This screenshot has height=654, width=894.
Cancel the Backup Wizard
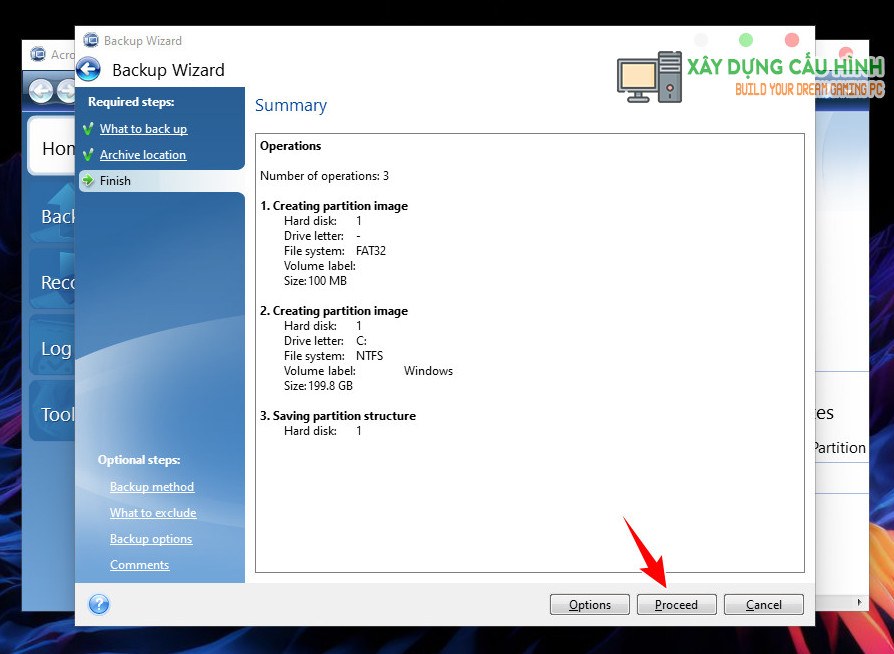764,604
